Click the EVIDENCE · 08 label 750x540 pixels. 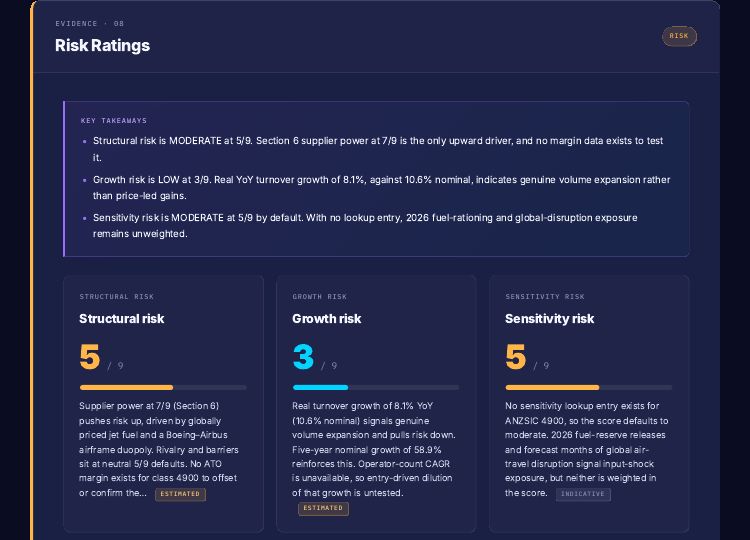pyautogui.click(x=89, y=23)
